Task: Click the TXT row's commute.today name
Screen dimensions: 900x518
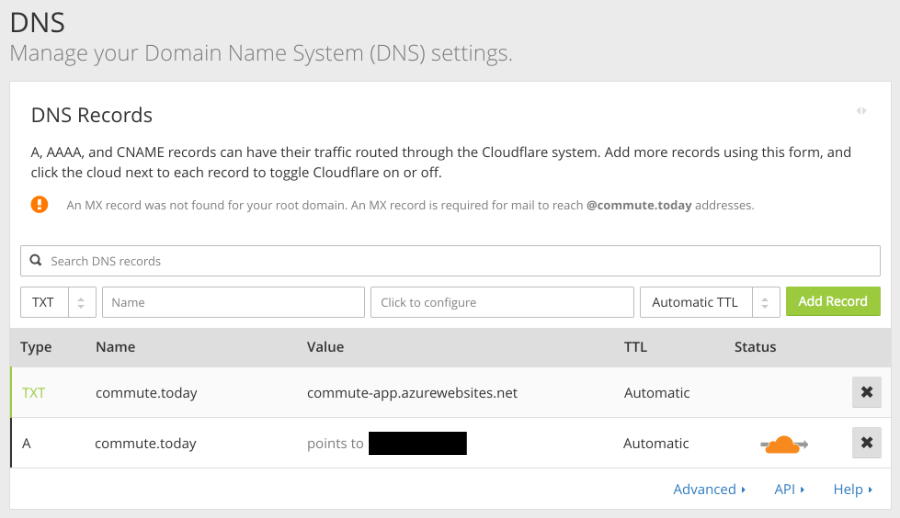Action: tap(146, 393)
